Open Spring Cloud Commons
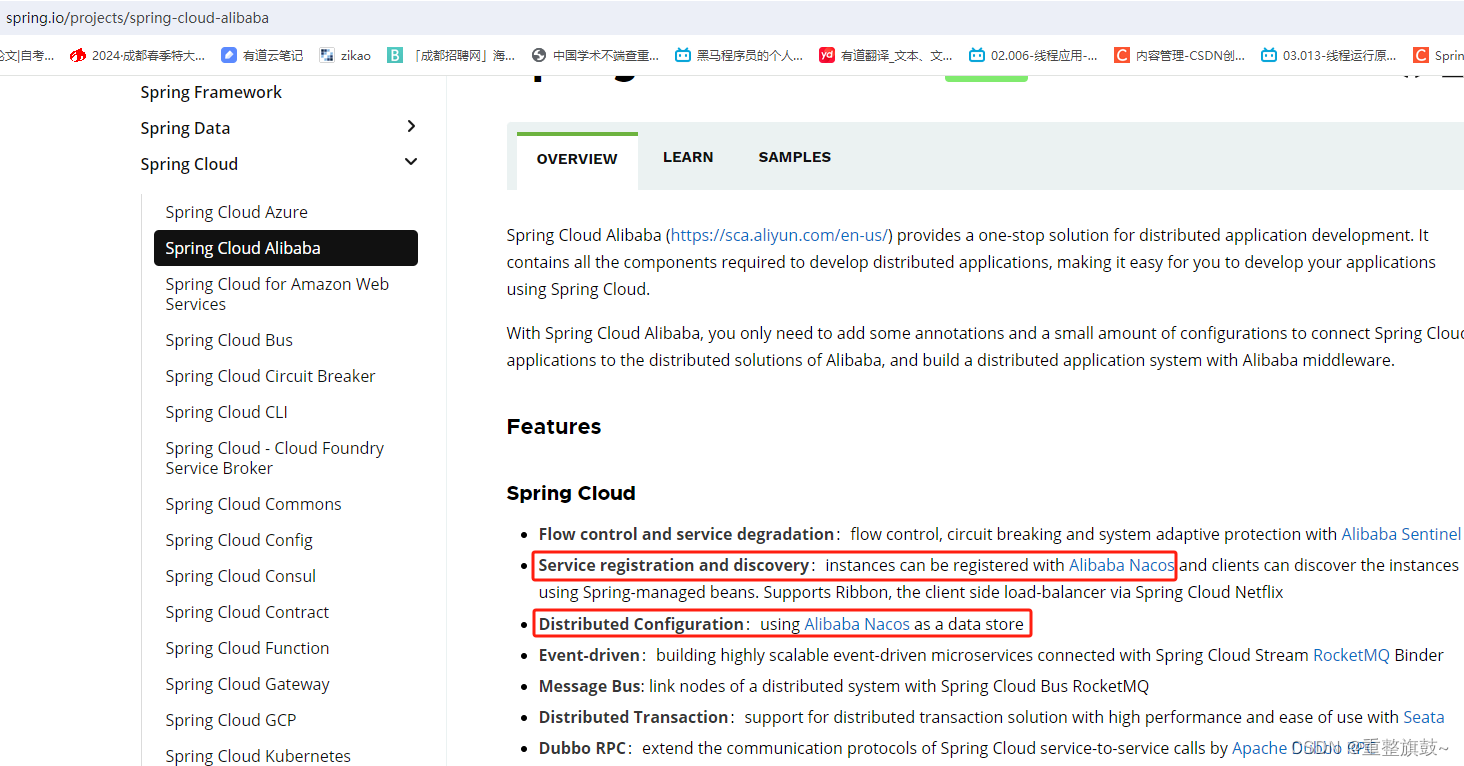The image size is (1464, 766). coord(253,504)
